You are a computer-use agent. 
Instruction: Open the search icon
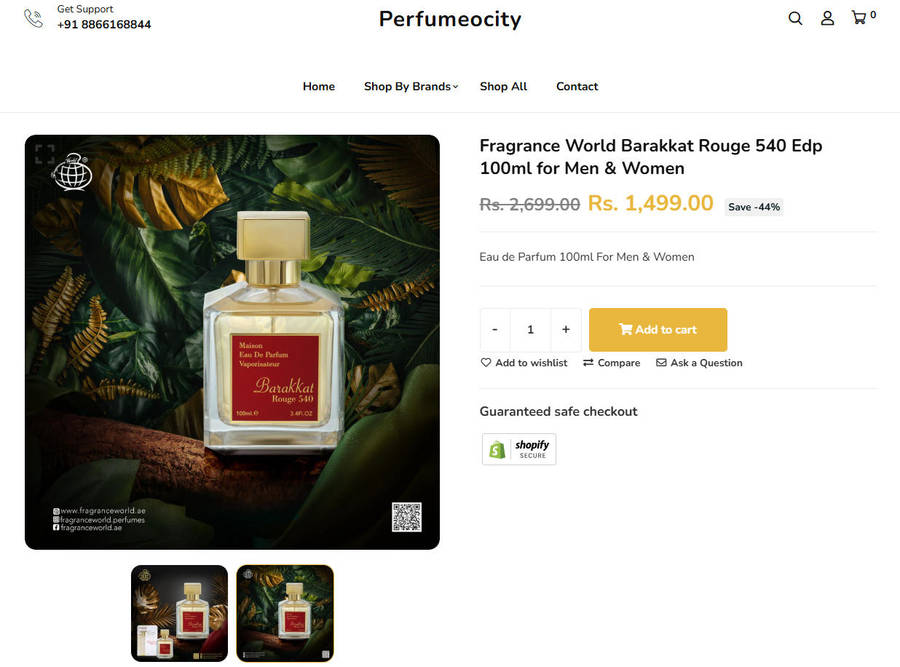click(x=795, y=18)
